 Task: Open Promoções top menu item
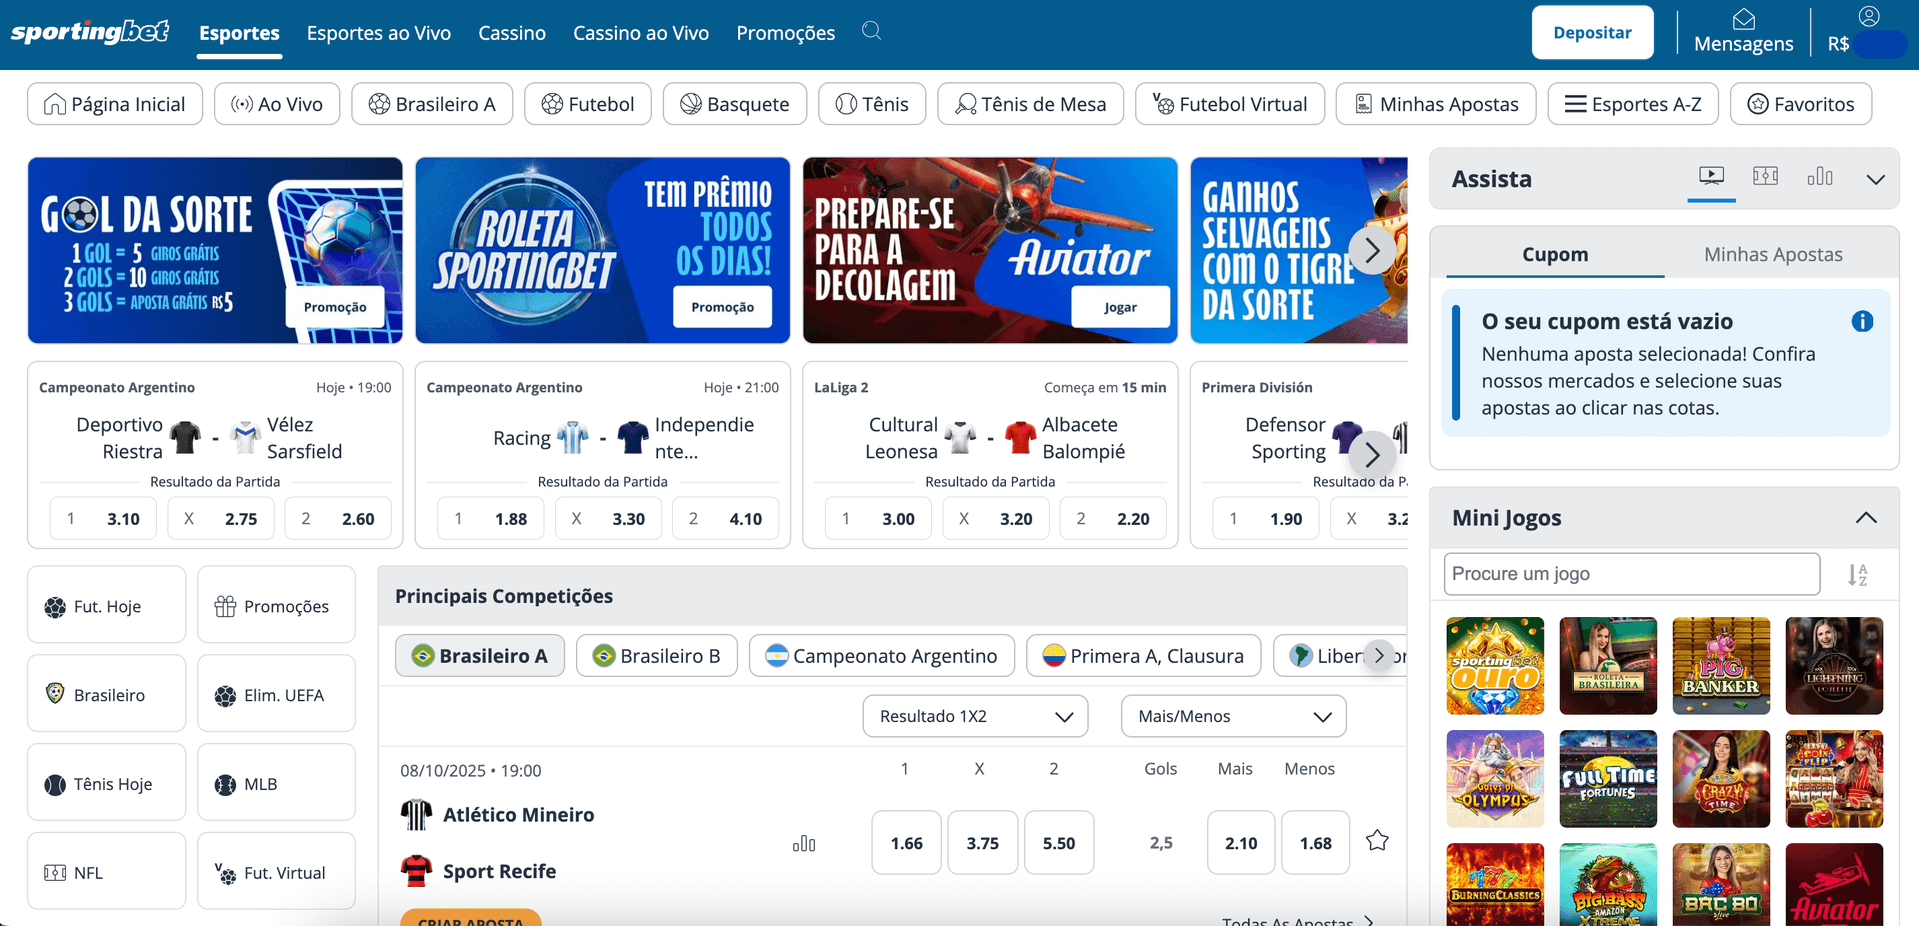(x=785, y=33)
